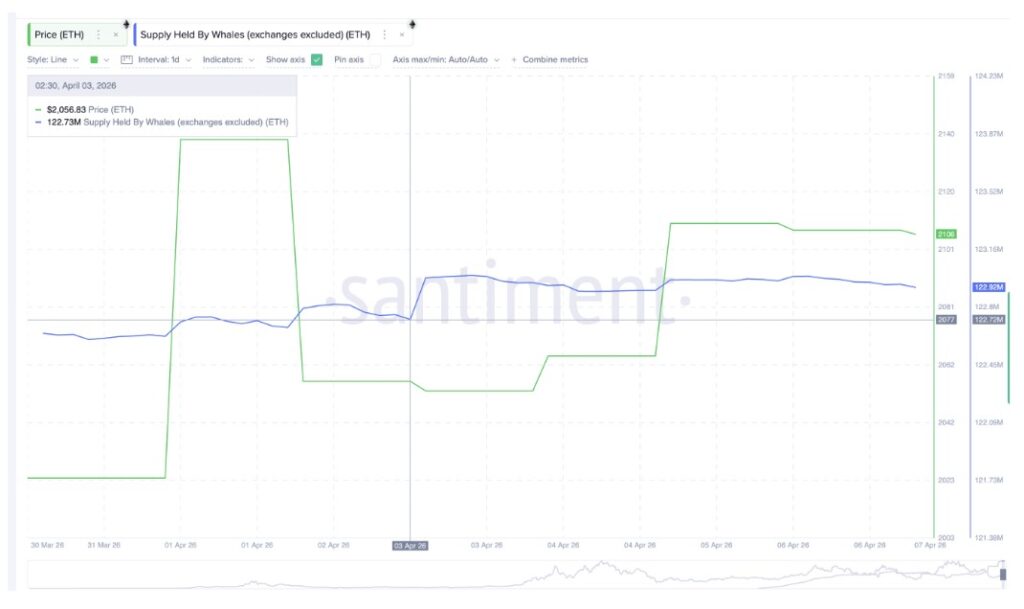
Task: Expand the Interval: 1d dropdown
Action: pos(165,60)
